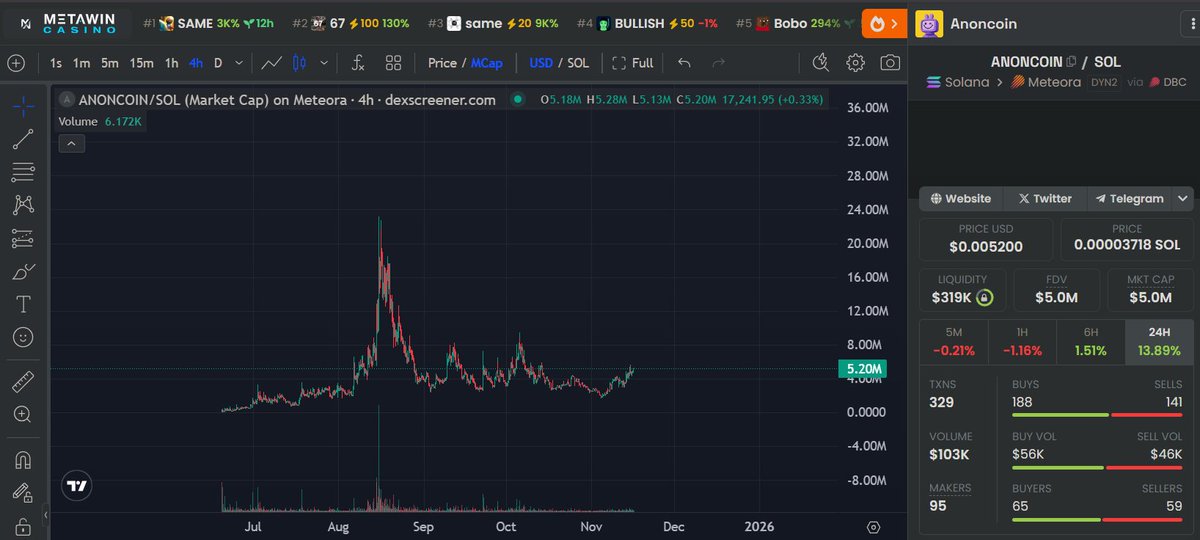
Task: Open the Fibonacci retracement tool group
Action: (x=23, y=172)
